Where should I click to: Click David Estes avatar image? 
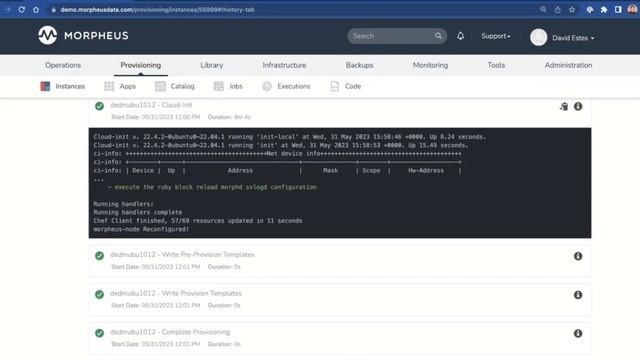538,38
